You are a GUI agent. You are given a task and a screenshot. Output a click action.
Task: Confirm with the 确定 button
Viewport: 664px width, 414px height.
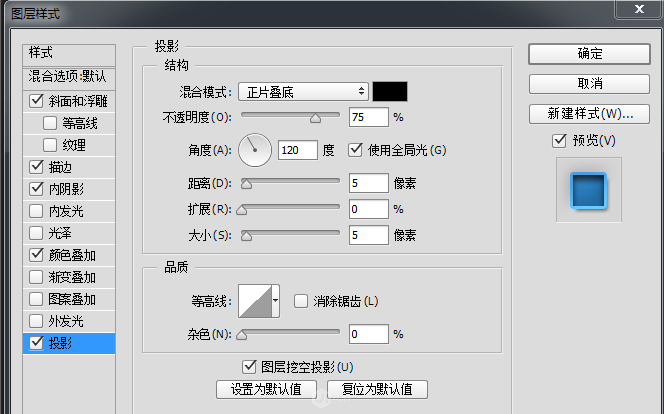[589, 54]
